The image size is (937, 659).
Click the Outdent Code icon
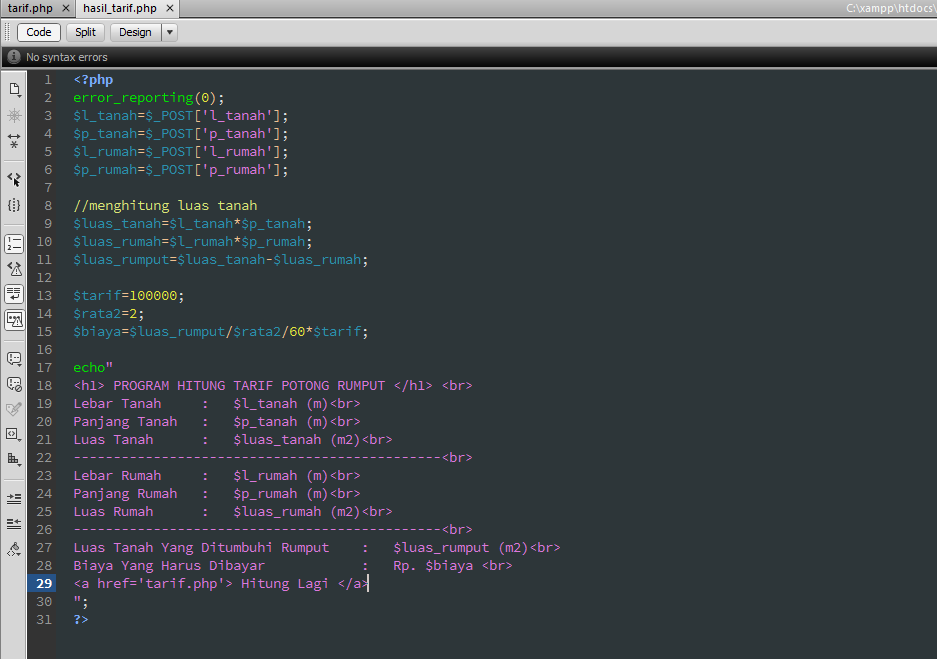14,523
